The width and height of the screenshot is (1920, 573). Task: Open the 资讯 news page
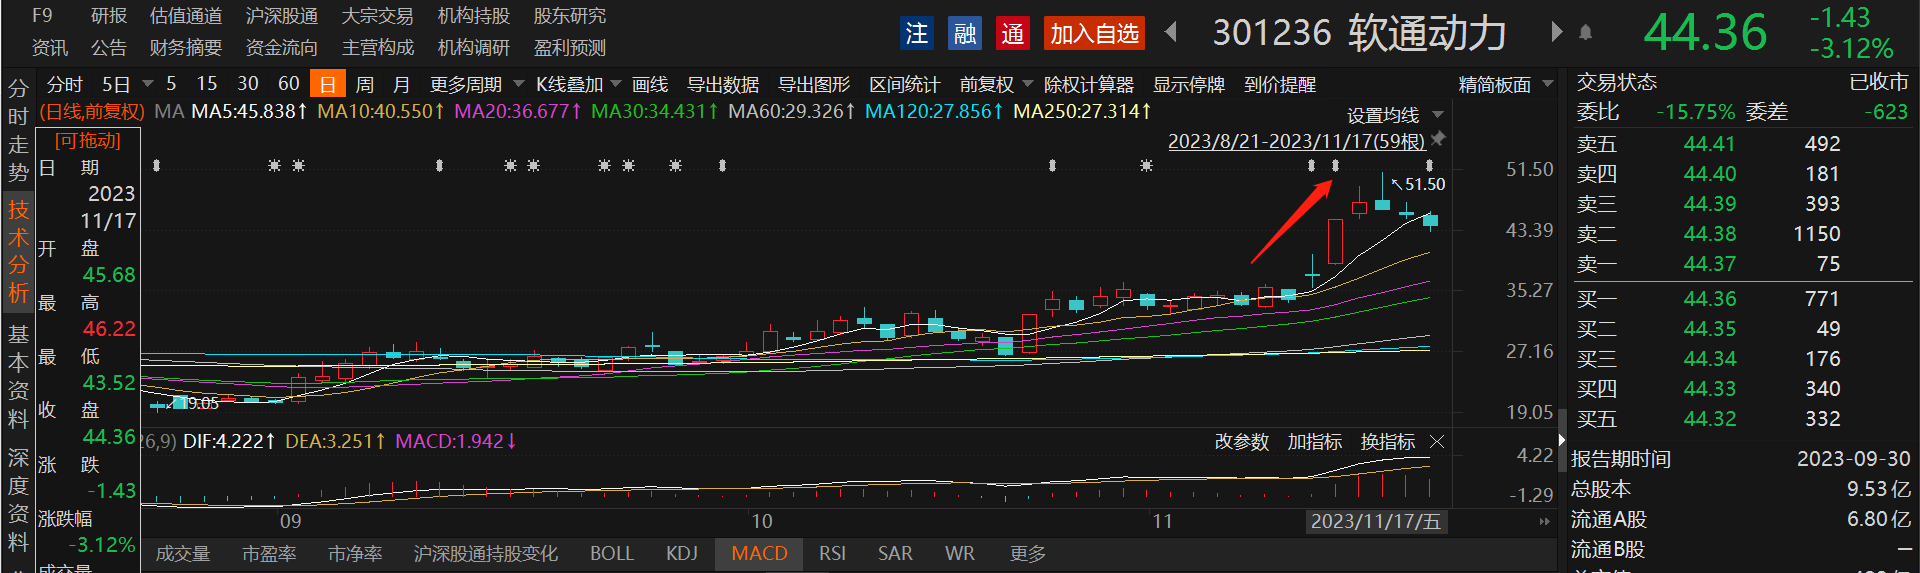49,48
